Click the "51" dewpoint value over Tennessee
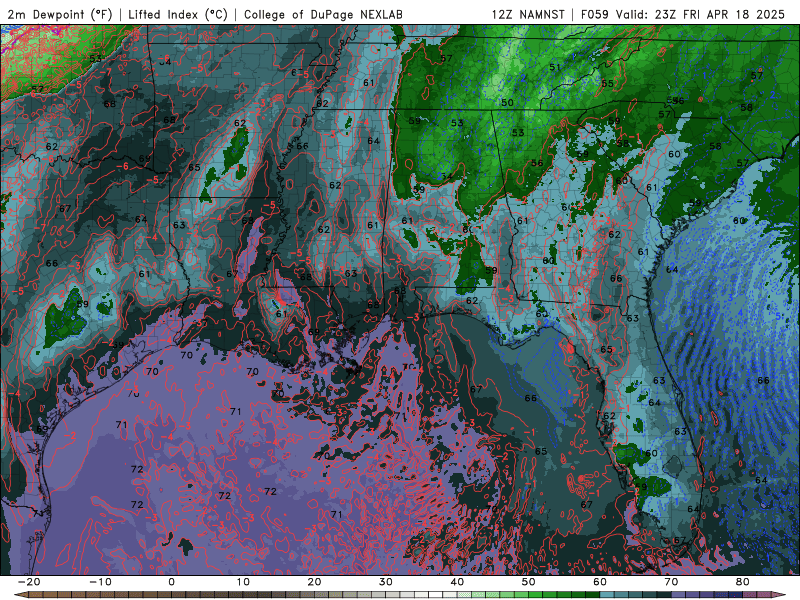800x600 pixels. click(x=555, y=67)
